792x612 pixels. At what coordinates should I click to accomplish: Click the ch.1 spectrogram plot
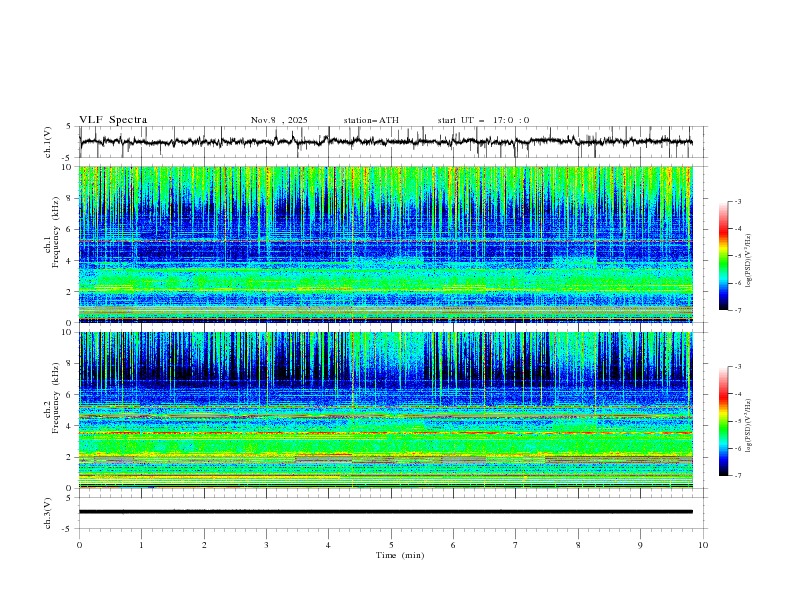(386, 244)
